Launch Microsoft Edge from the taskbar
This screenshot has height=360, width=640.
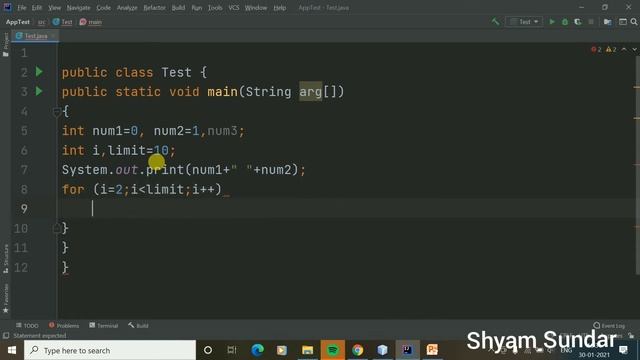[257, 350]
